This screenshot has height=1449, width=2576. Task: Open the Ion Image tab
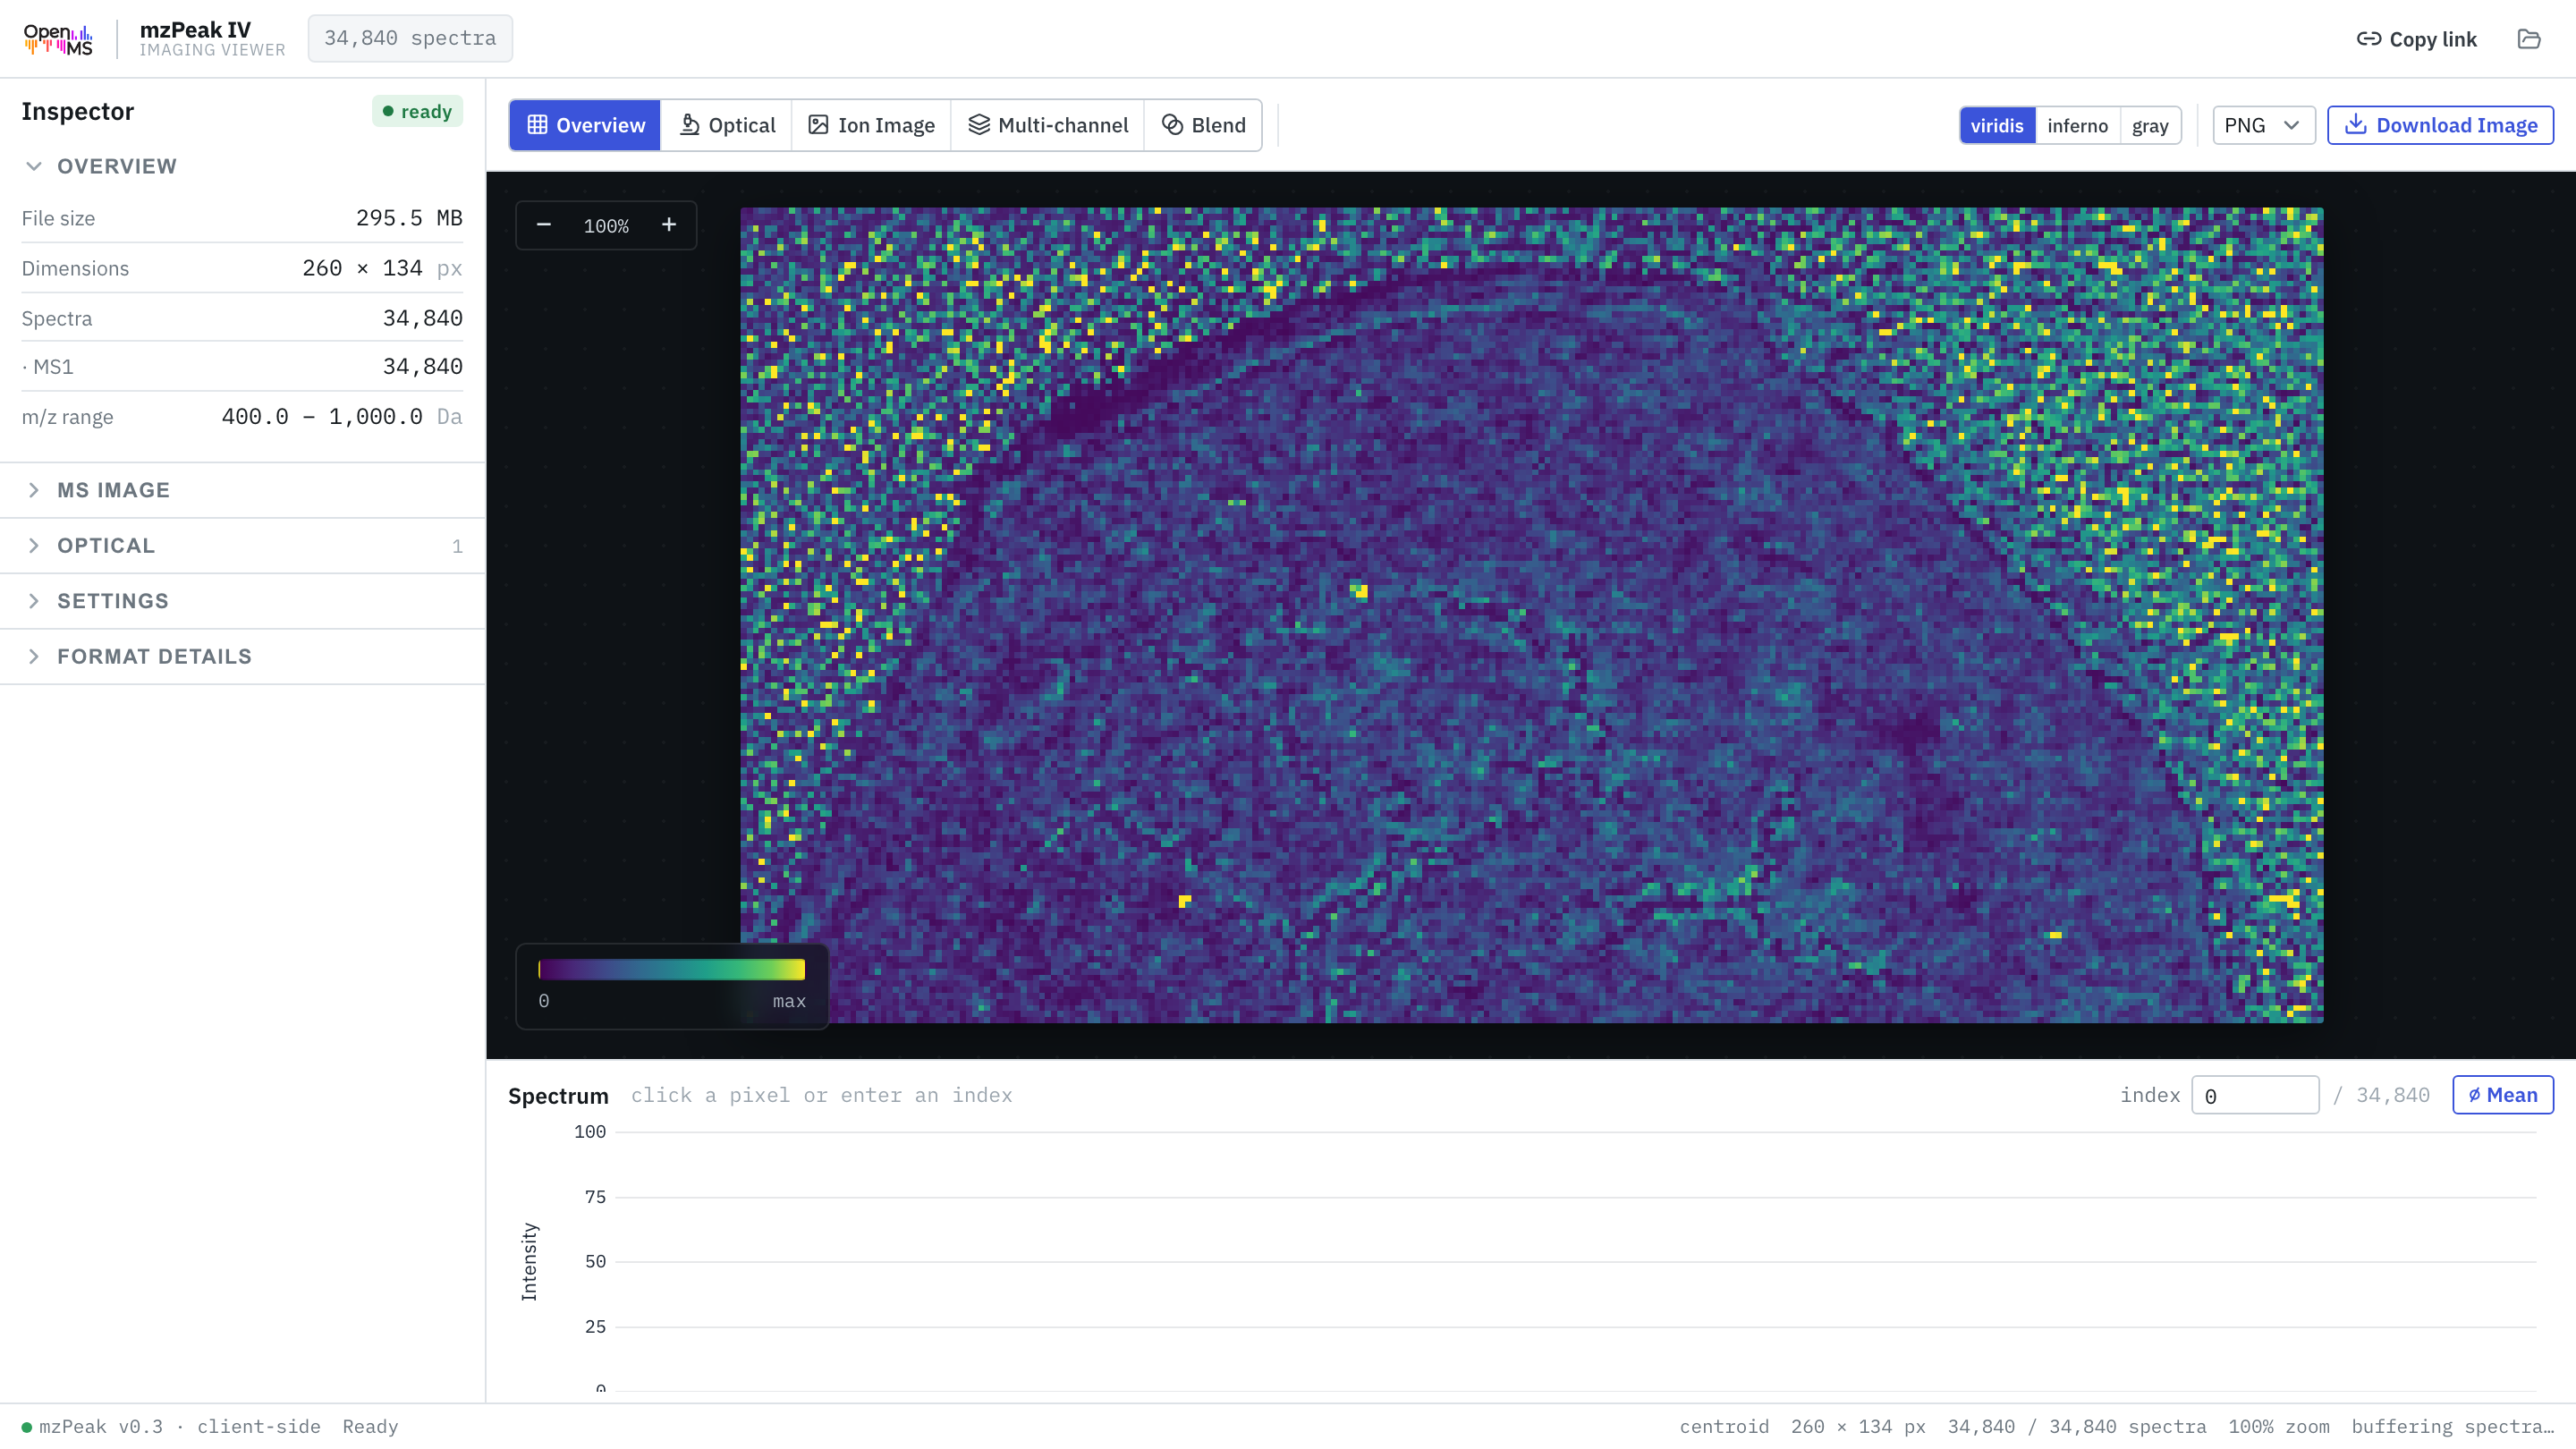click(x=871, y=125)
